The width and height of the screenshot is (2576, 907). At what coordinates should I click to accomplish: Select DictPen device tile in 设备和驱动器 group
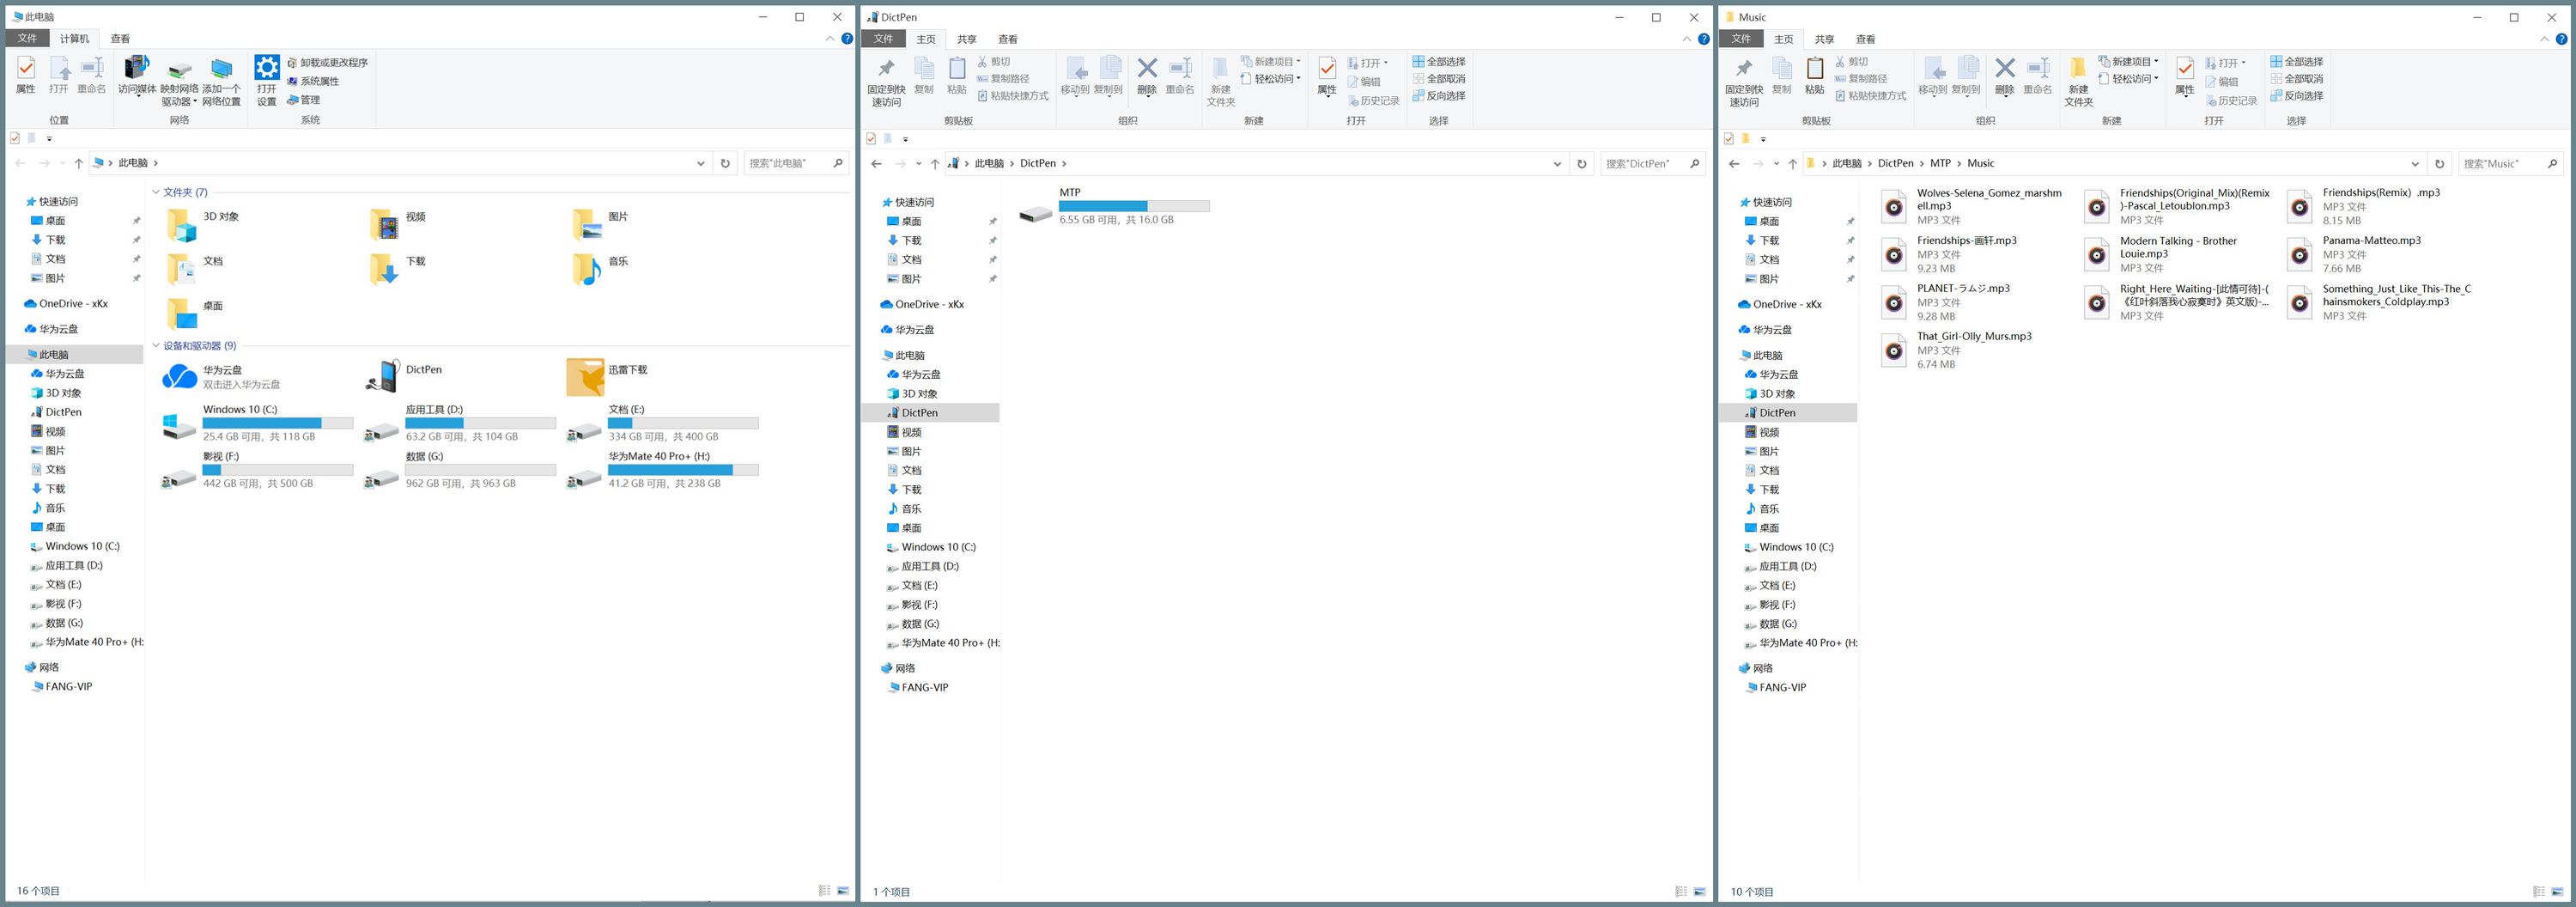[404, 377]
